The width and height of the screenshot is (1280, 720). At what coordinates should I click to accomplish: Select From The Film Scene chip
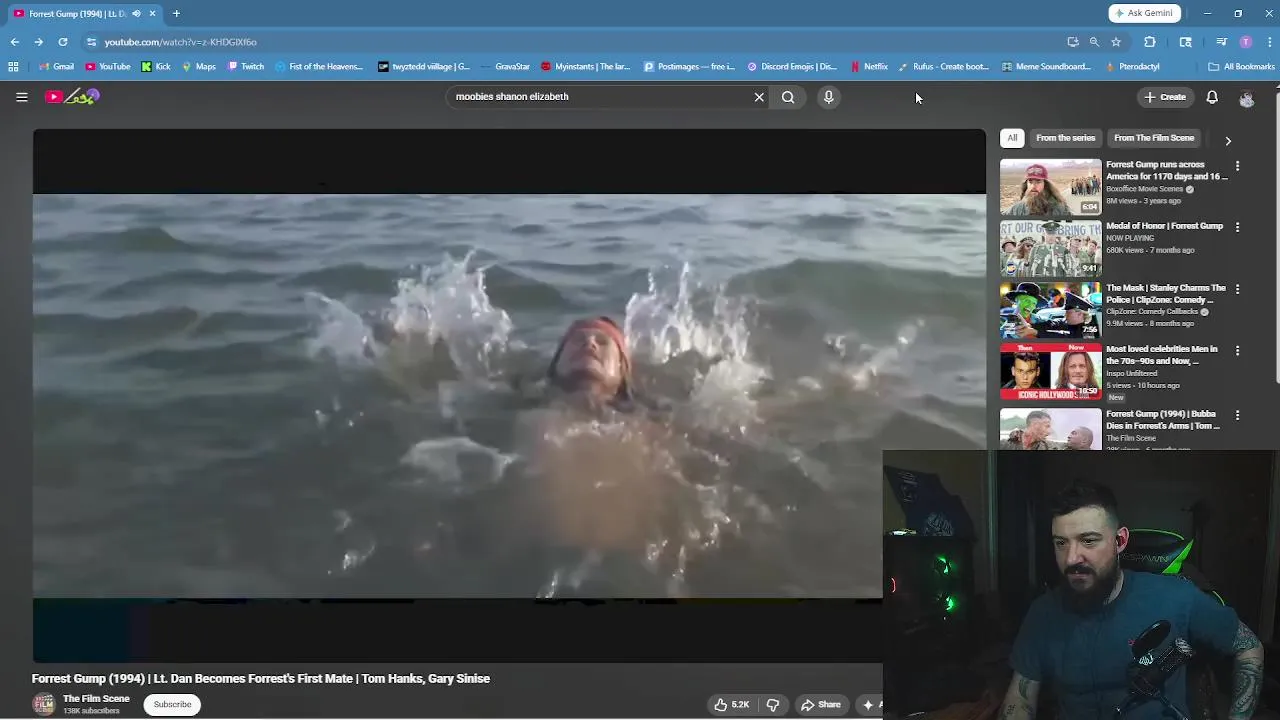pyautogui.click(x=1154, y=138)
